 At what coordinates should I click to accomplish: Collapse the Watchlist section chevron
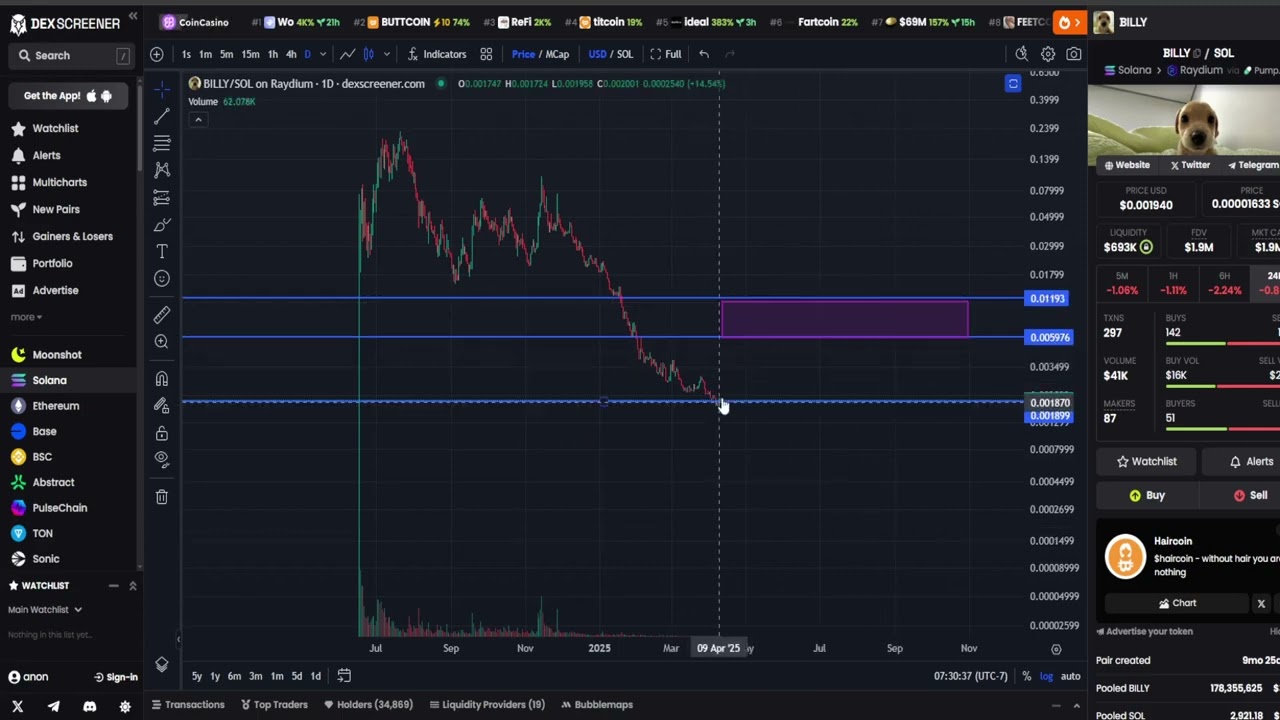[x=132, y=586]
